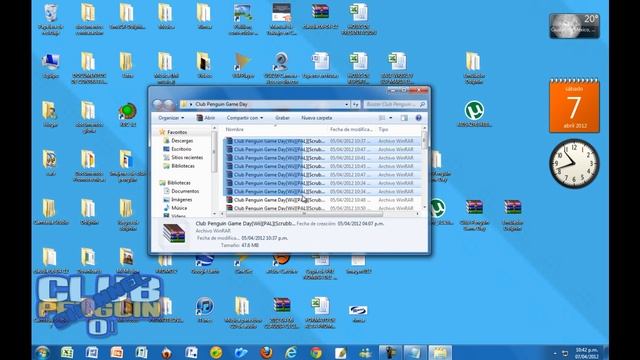Viewport: 640px width, 360px height.
Task: Click the change view icon
Action: [x=382, y=118]
